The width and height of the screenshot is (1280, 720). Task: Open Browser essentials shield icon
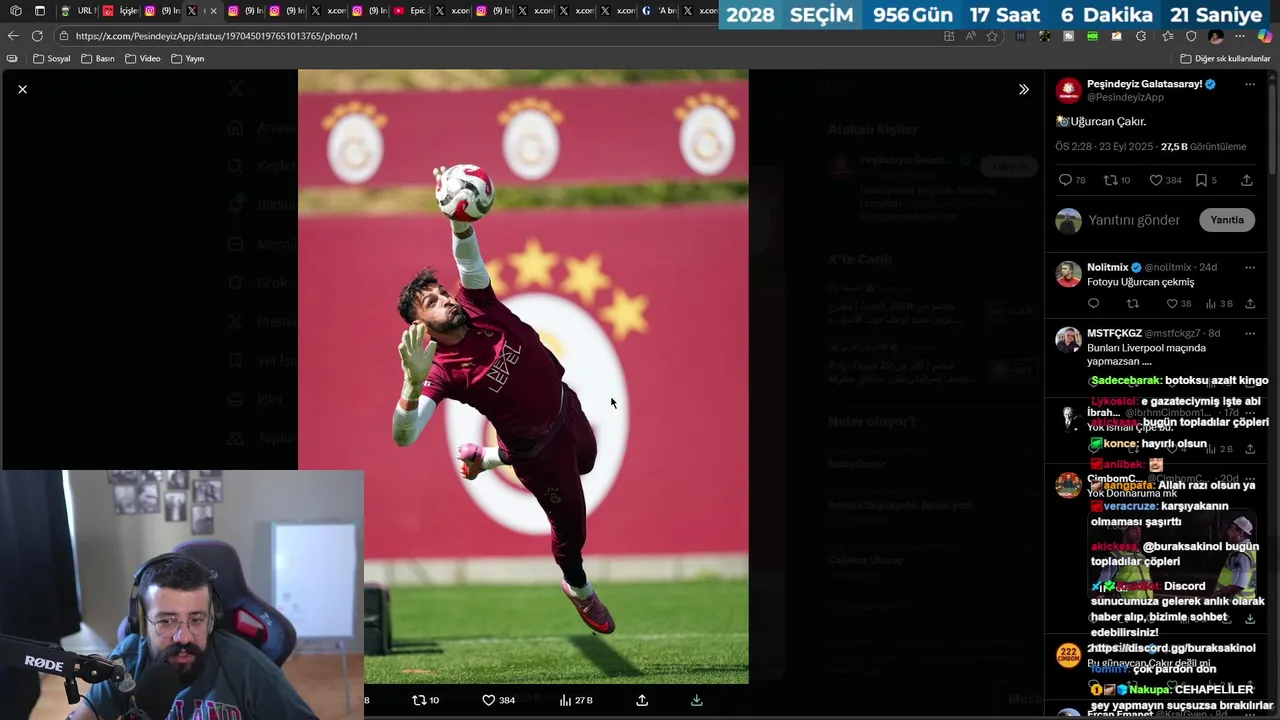[1191, 36]
